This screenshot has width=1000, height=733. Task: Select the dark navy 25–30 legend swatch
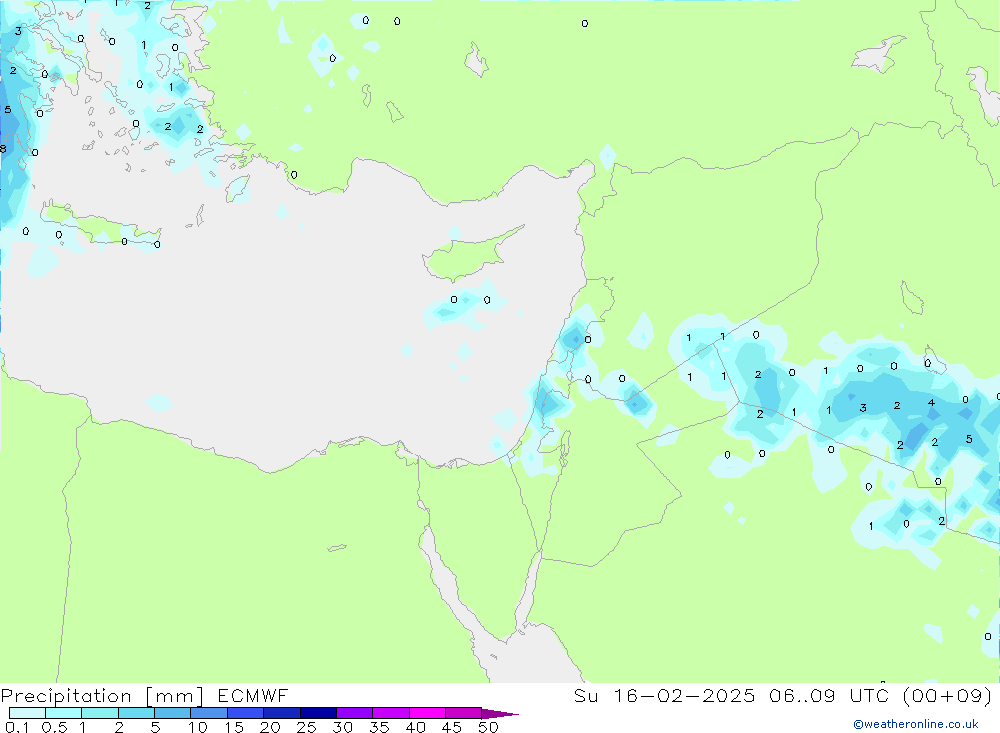click(318, 714)
